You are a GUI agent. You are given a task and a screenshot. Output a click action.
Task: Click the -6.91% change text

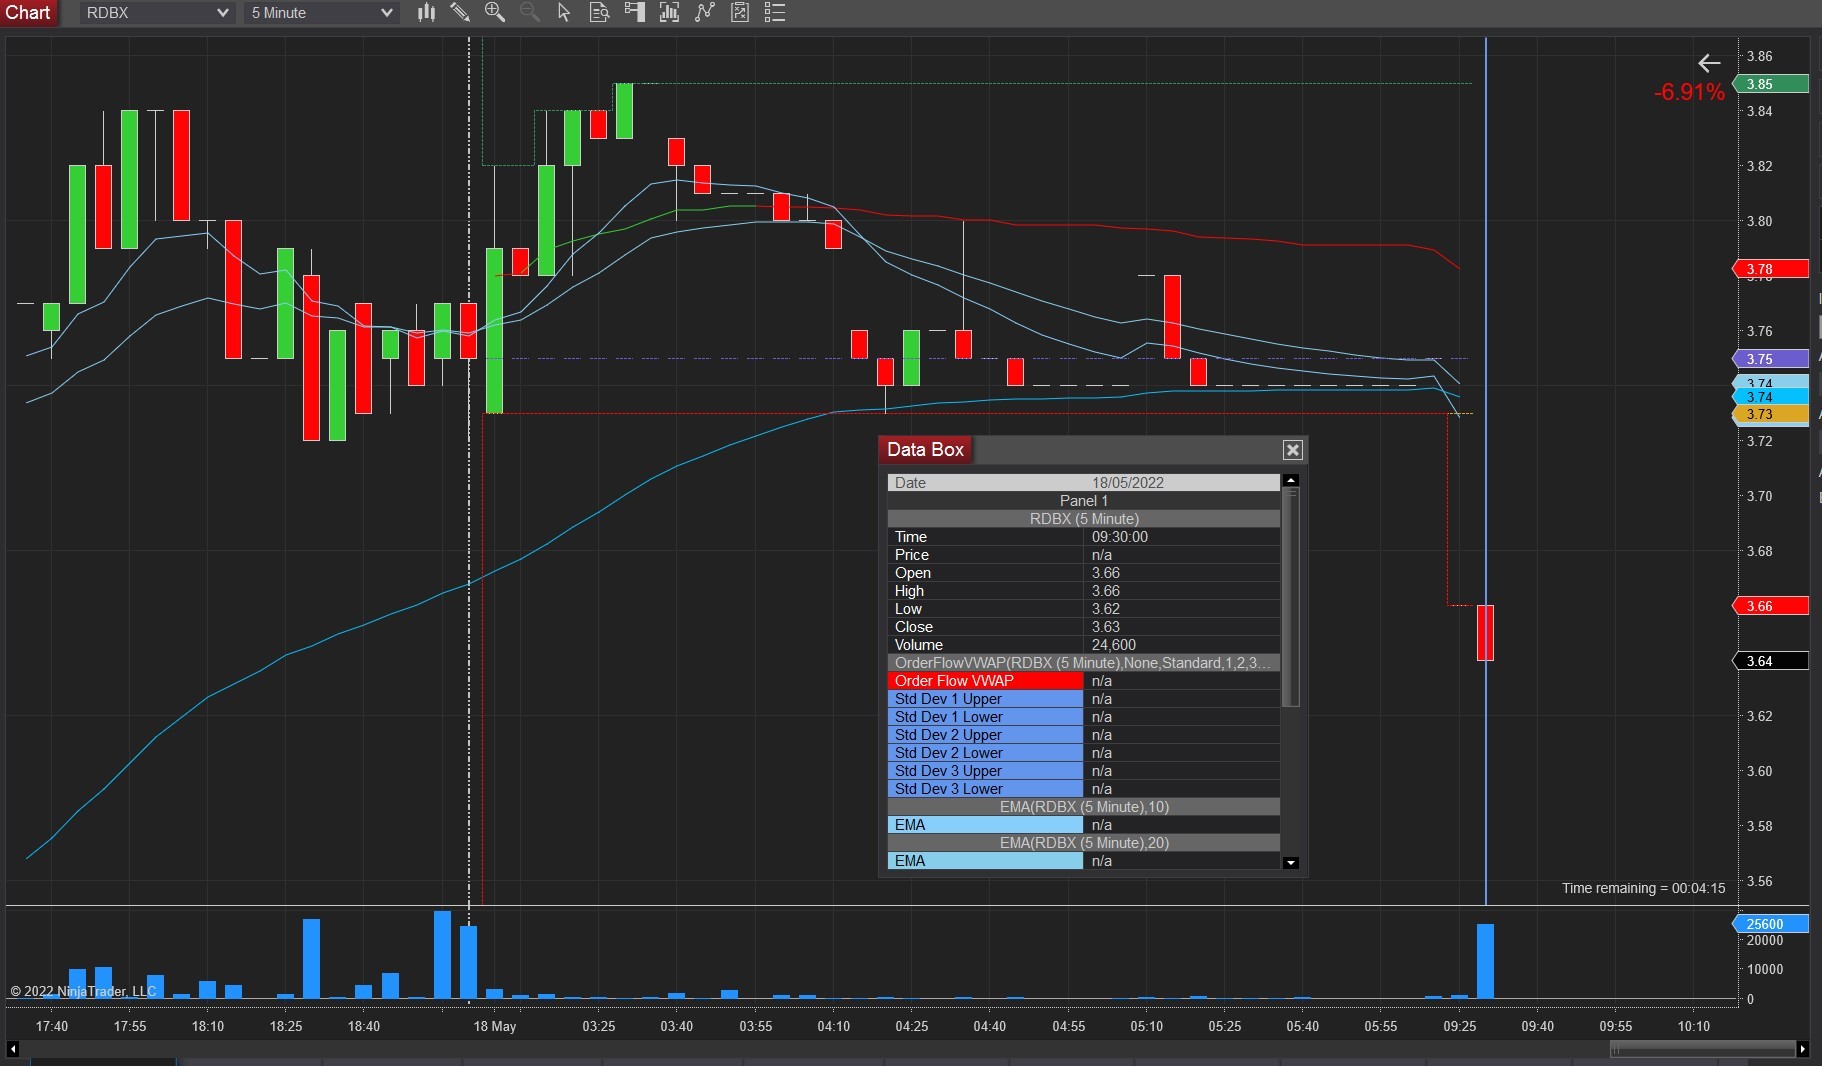coord(1689,93)
